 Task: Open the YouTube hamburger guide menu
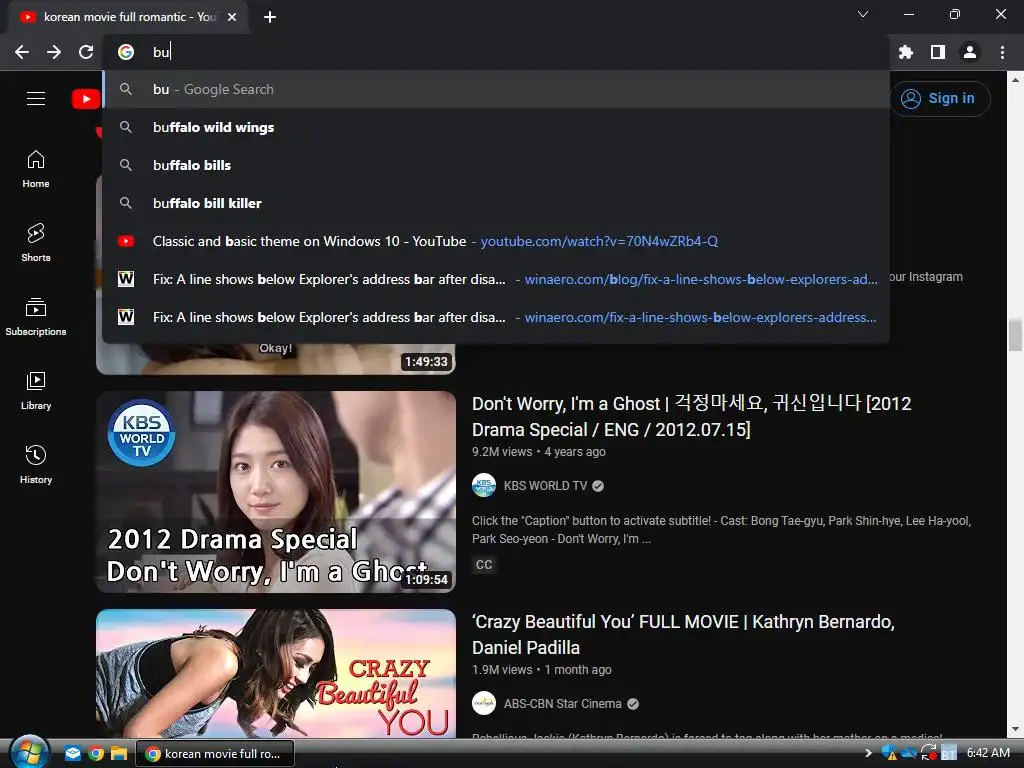click(36, 99)
